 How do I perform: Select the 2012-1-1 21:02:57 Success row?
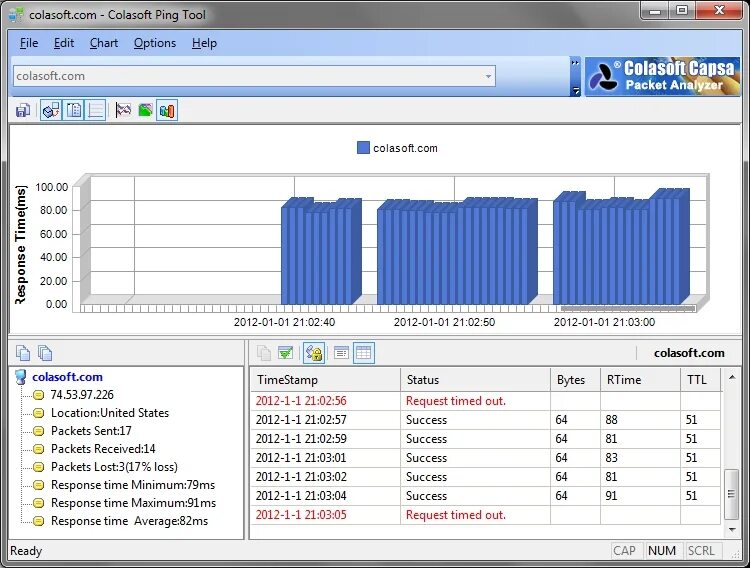[x=485, y=420]
